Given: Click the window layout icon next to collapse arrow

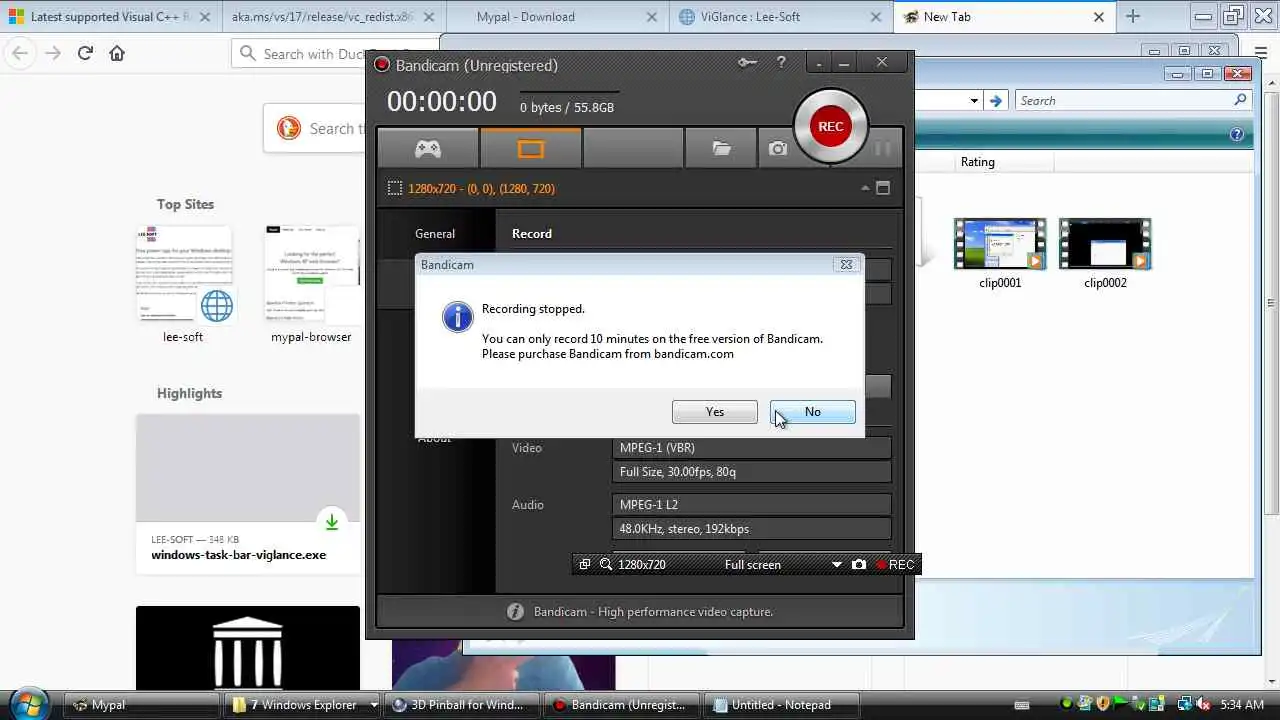Looking at the screenshot, I should coord(883,188).
